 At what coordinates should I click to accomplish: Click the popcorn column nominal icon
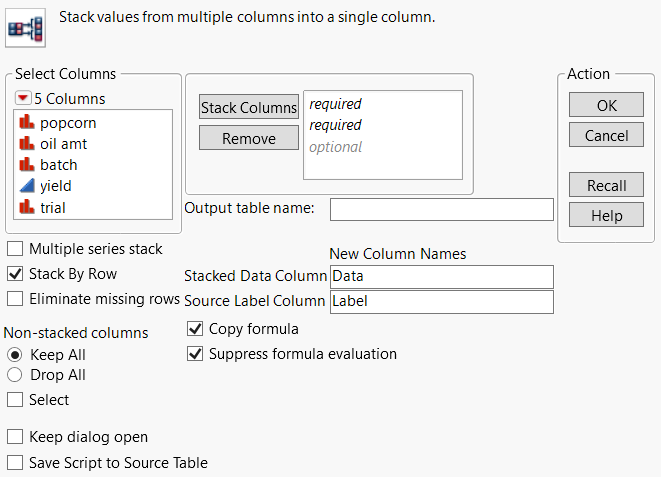tap(27, 123)
